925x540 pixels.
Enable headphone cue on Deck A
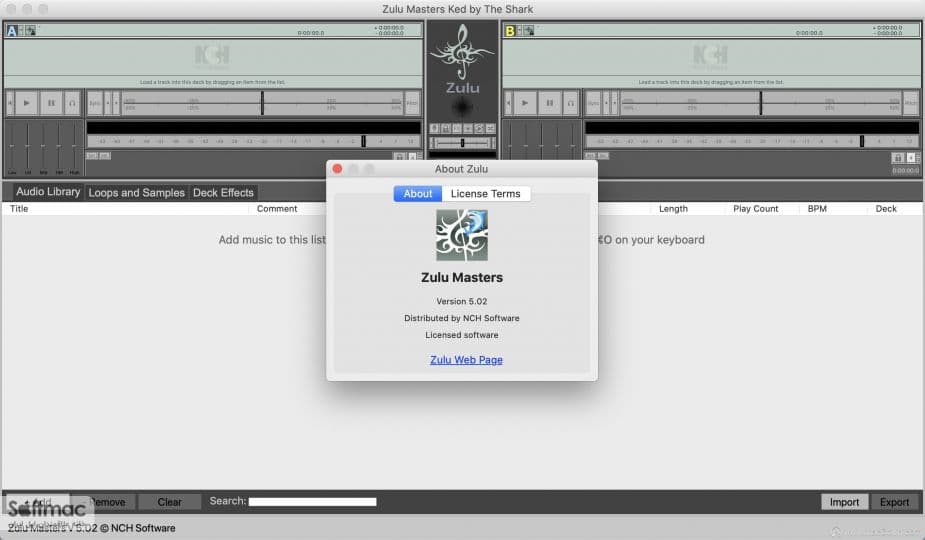[73, 103]
